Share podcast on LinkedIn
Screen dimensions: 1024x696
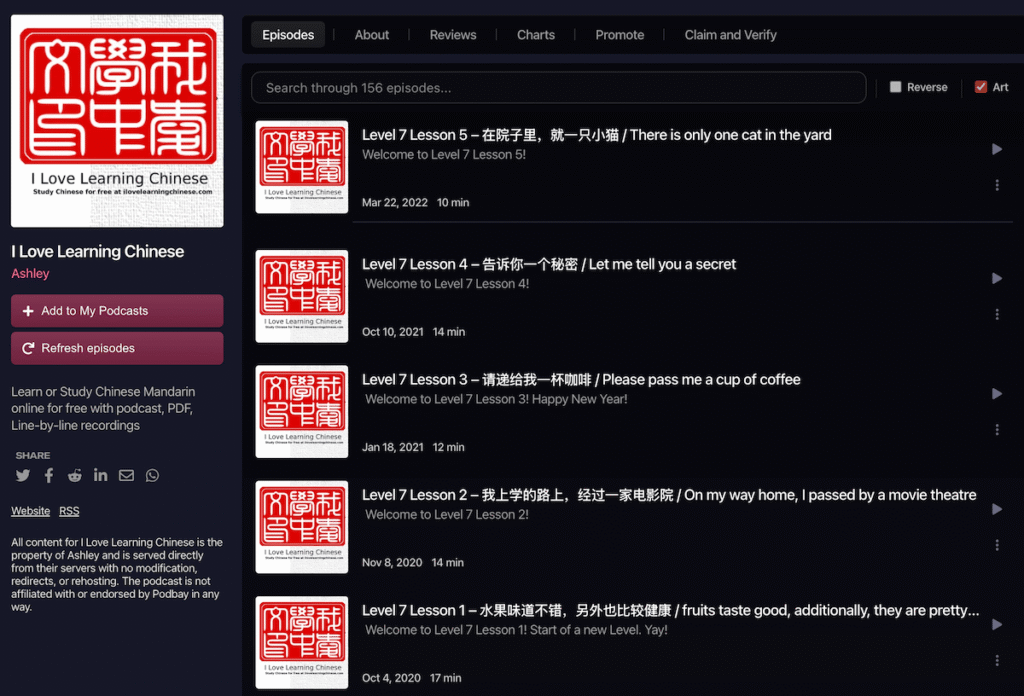101,475
